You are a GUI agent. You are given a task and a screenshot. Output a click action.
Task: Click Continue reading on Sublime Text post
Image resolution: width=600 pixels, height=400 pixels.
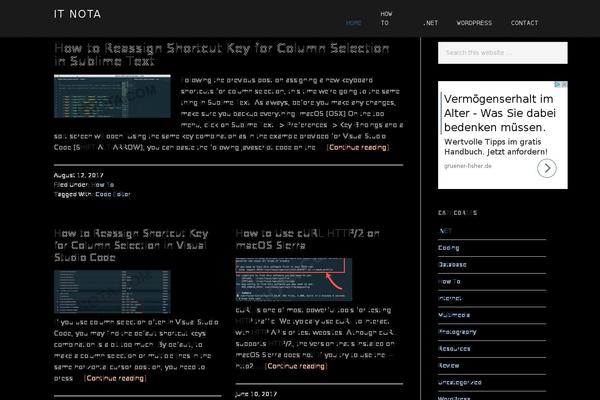(358, 147)
